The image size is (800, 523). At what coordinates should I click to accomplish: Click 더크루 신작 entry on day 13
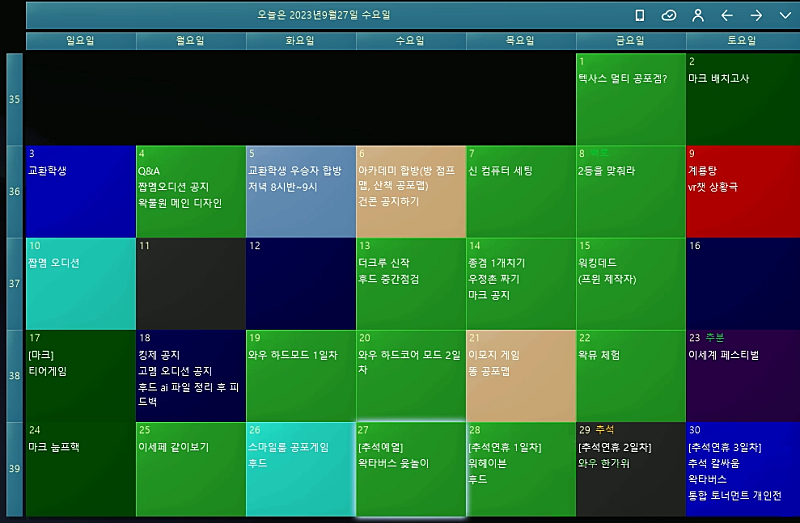click(384, 263)
